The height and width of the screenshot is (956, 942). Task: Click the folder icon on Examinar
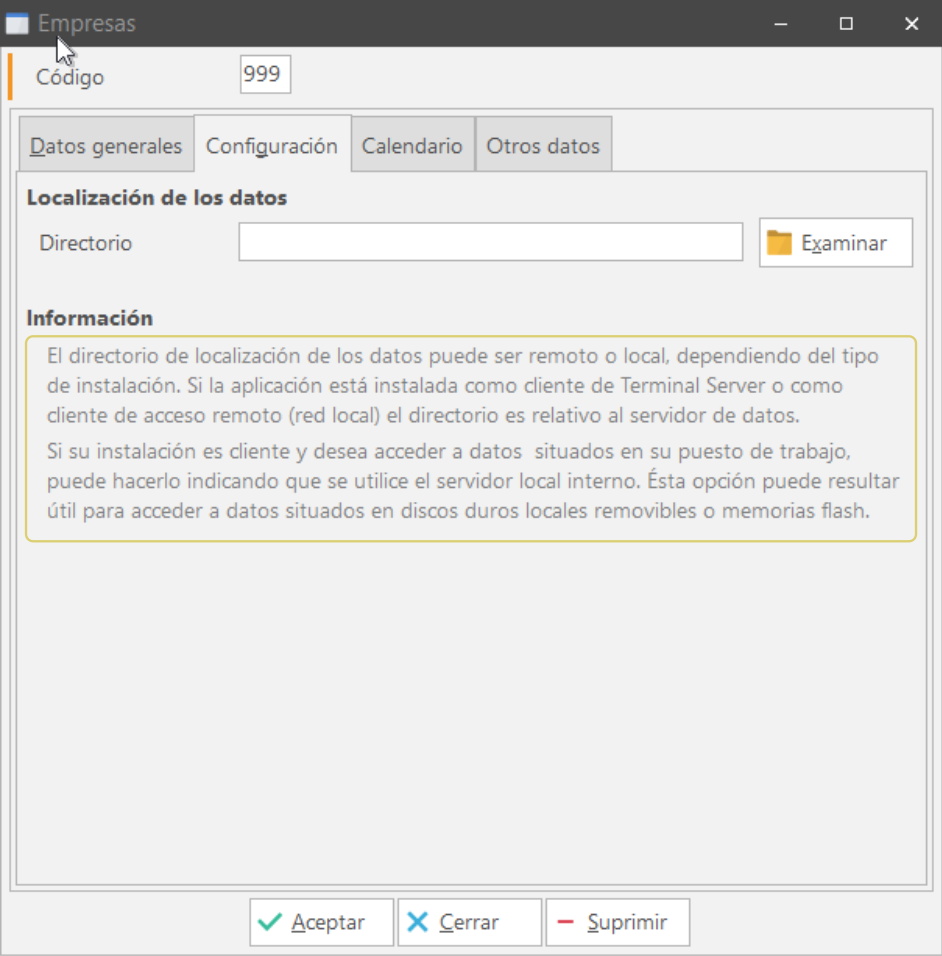[x=779, y=243]
